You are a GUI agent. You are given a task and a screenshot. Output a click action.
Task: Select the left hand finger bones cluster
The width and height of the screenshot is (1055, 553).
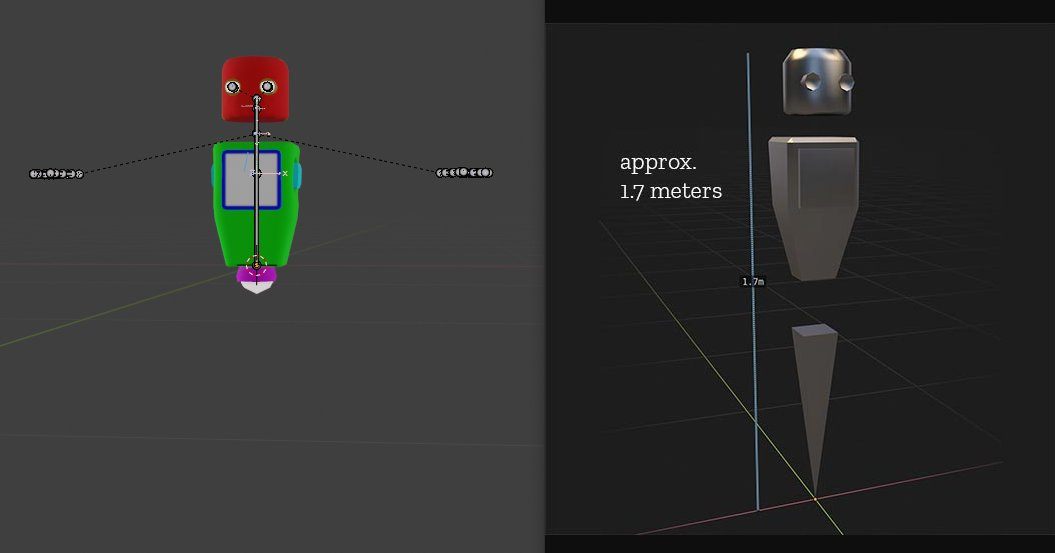click(57, 174)
